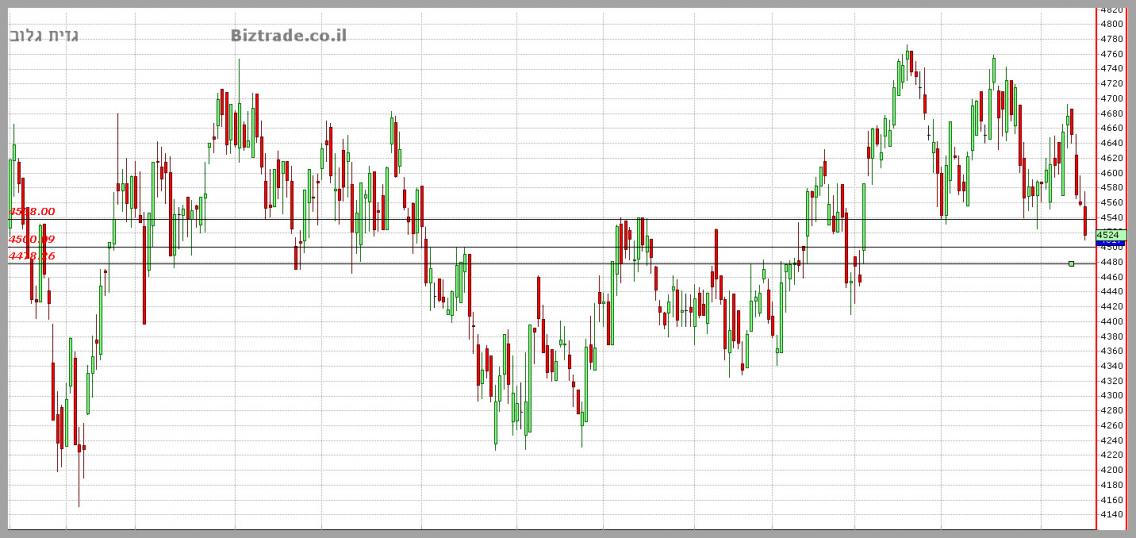The image size is (1136, 538).
Task: Select the small green square line handle
Action: tap(1071, 264)
